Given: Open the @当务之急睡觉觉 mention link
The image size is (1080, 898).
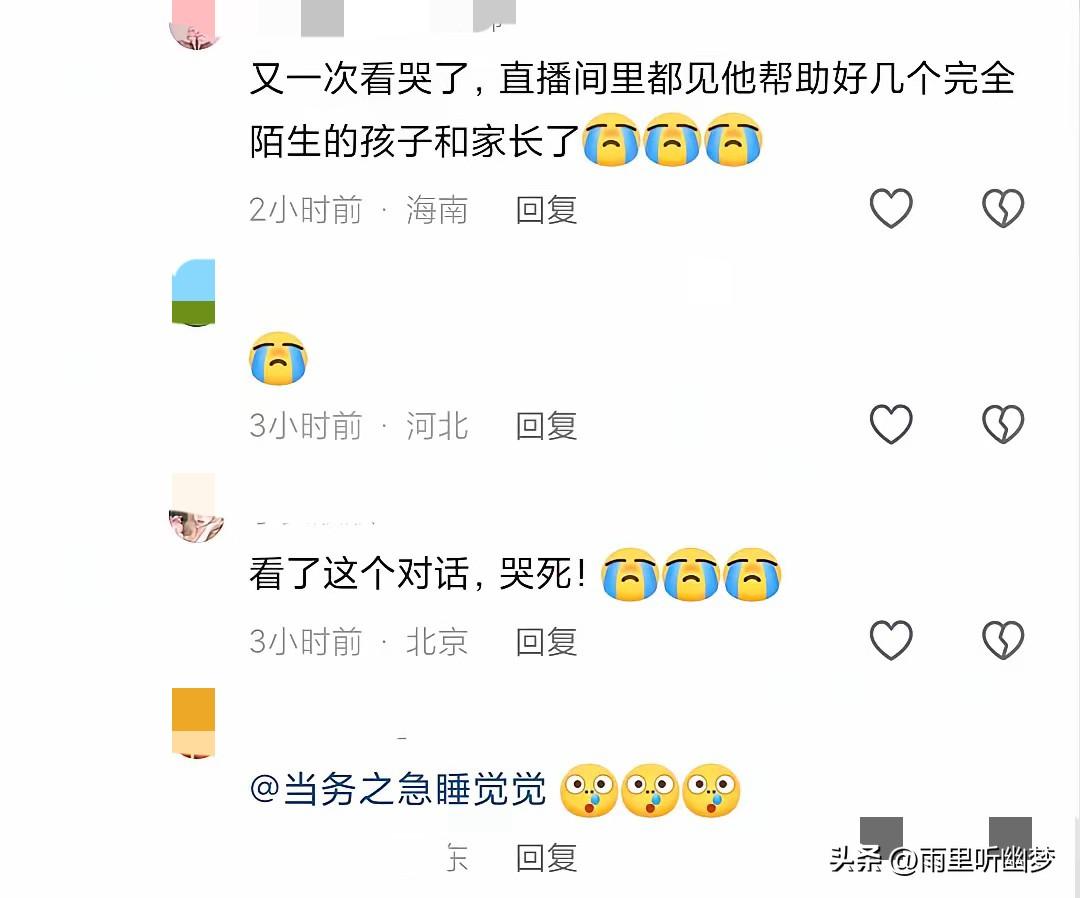Looking at the screenshot, I should coord(397,789).
